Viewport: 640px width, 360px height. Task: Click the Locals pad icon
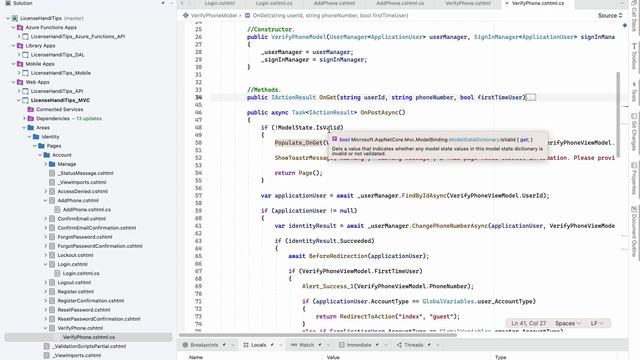pos(246,345)
